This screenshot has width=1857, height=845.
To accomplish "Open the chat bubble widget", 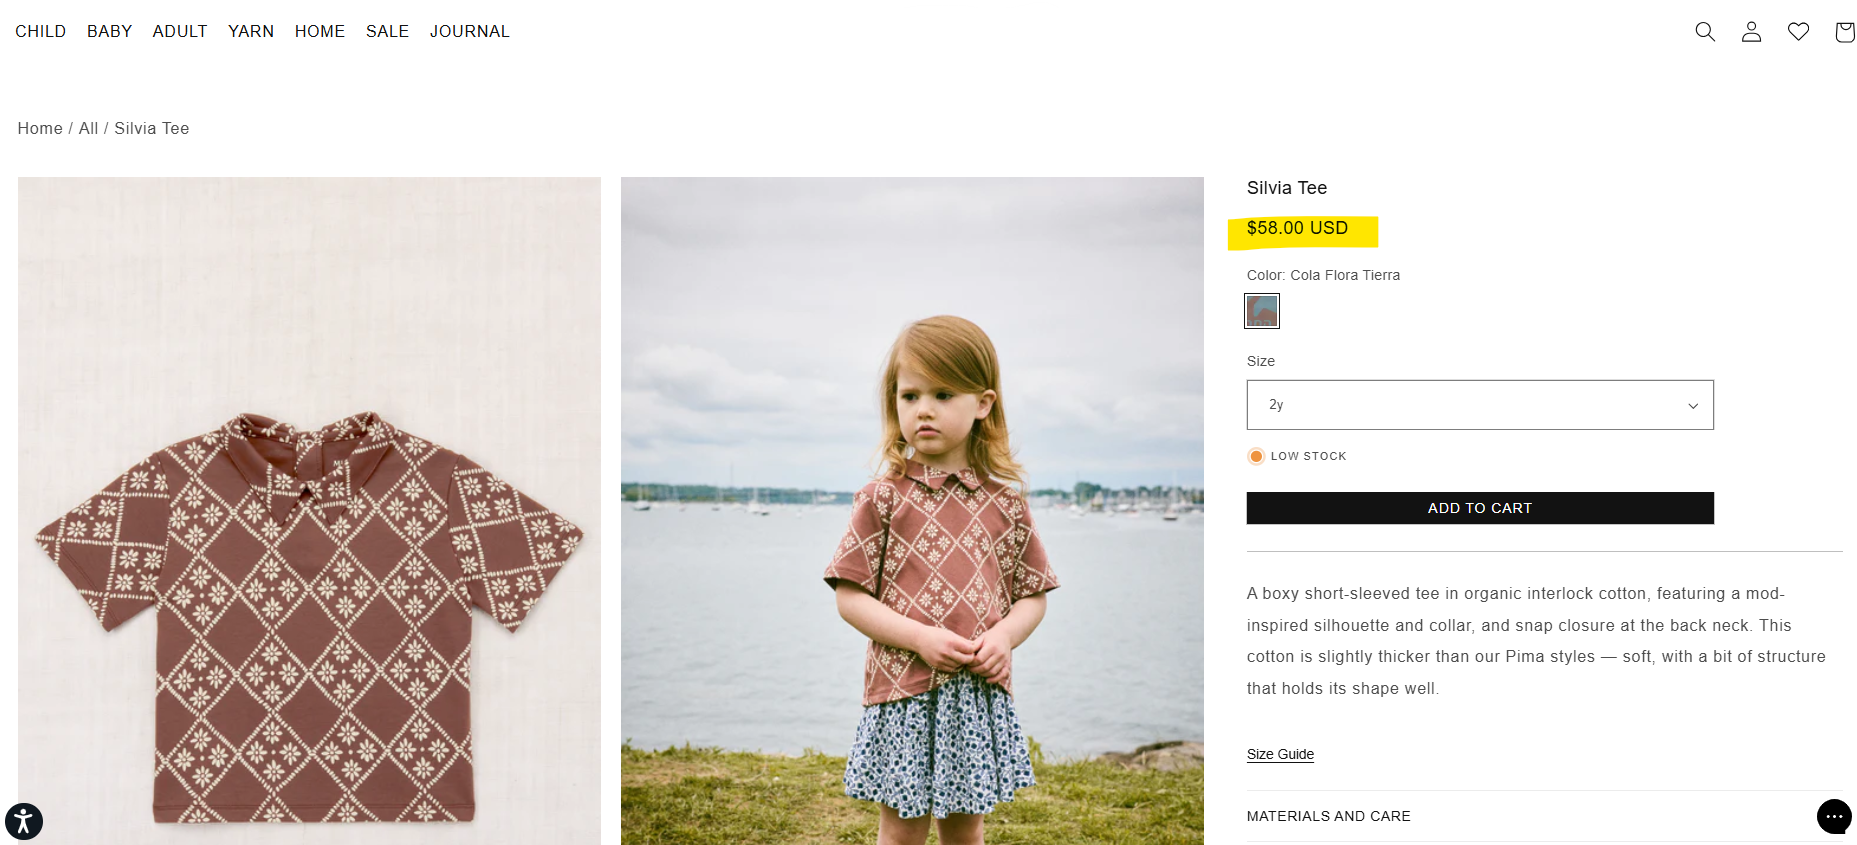I will 1833,816.
